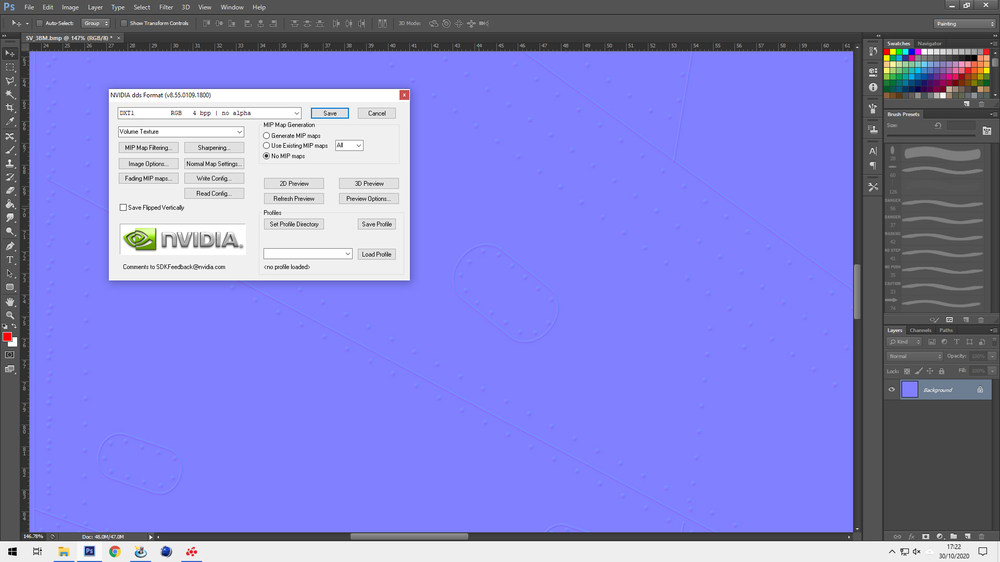Select the Hand tool
This screenshot has height=562, width=1000.
click(10, 302)
